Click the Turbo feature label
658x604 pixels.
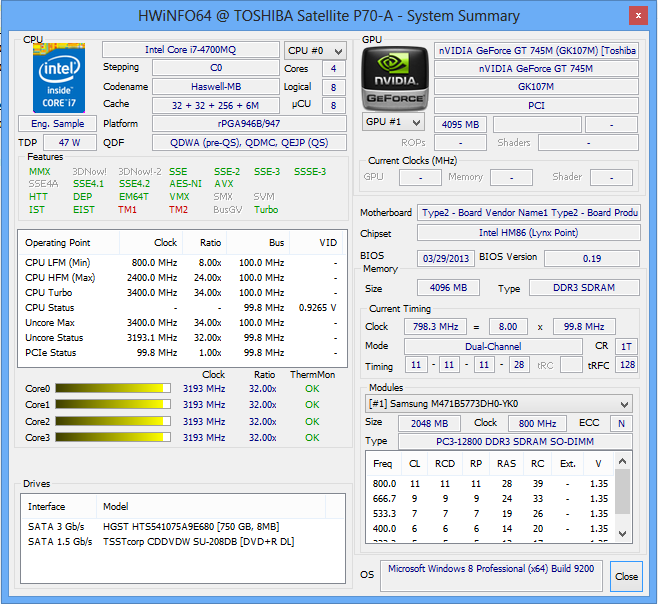click(x=266, y=209)
